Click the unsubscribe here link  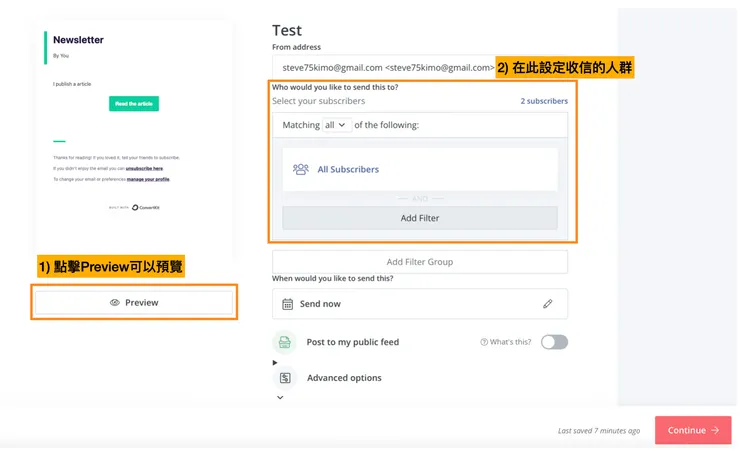click(x=144, y=169)
